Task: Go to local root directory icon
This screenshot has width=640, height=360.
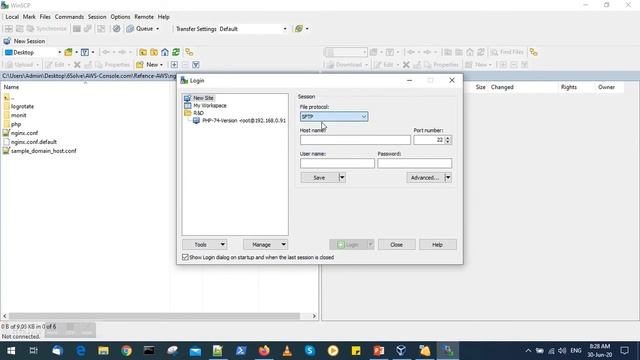Action: (x=154, y=52)
